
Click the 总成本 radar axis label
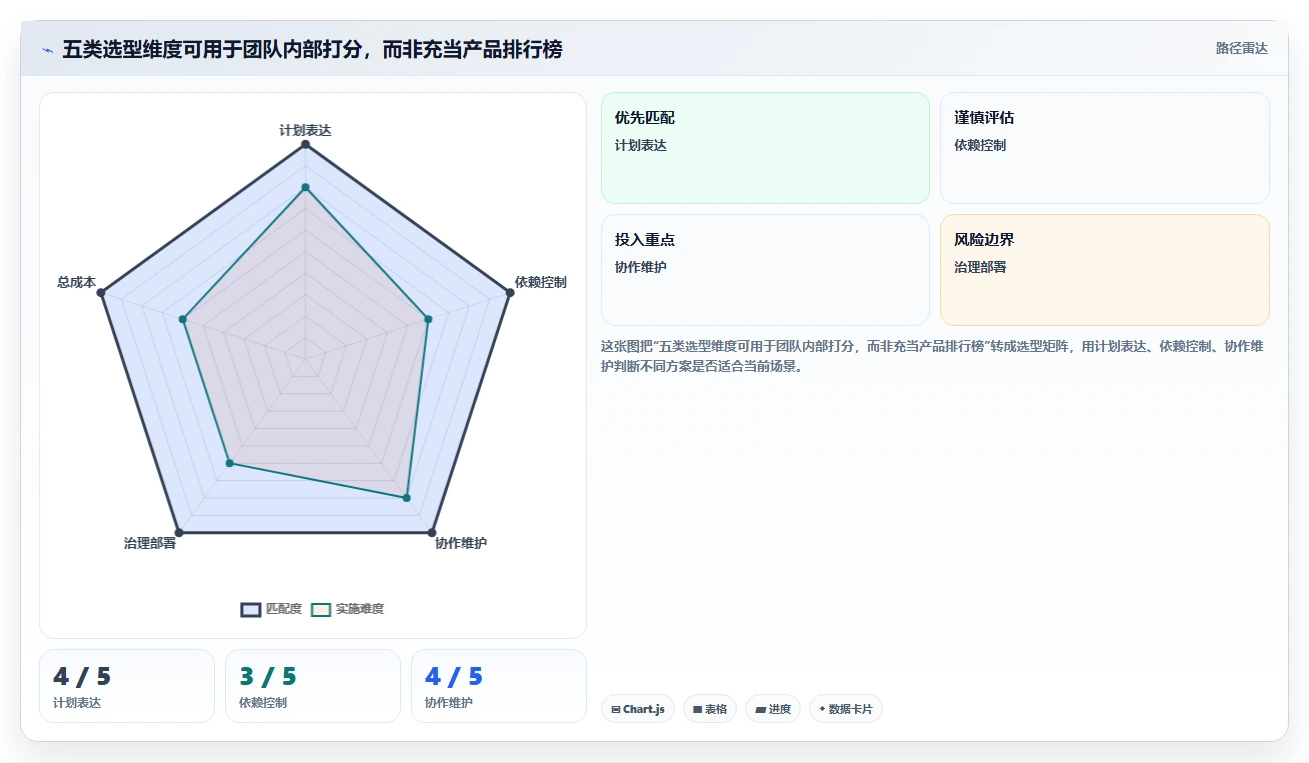[76, 282]
